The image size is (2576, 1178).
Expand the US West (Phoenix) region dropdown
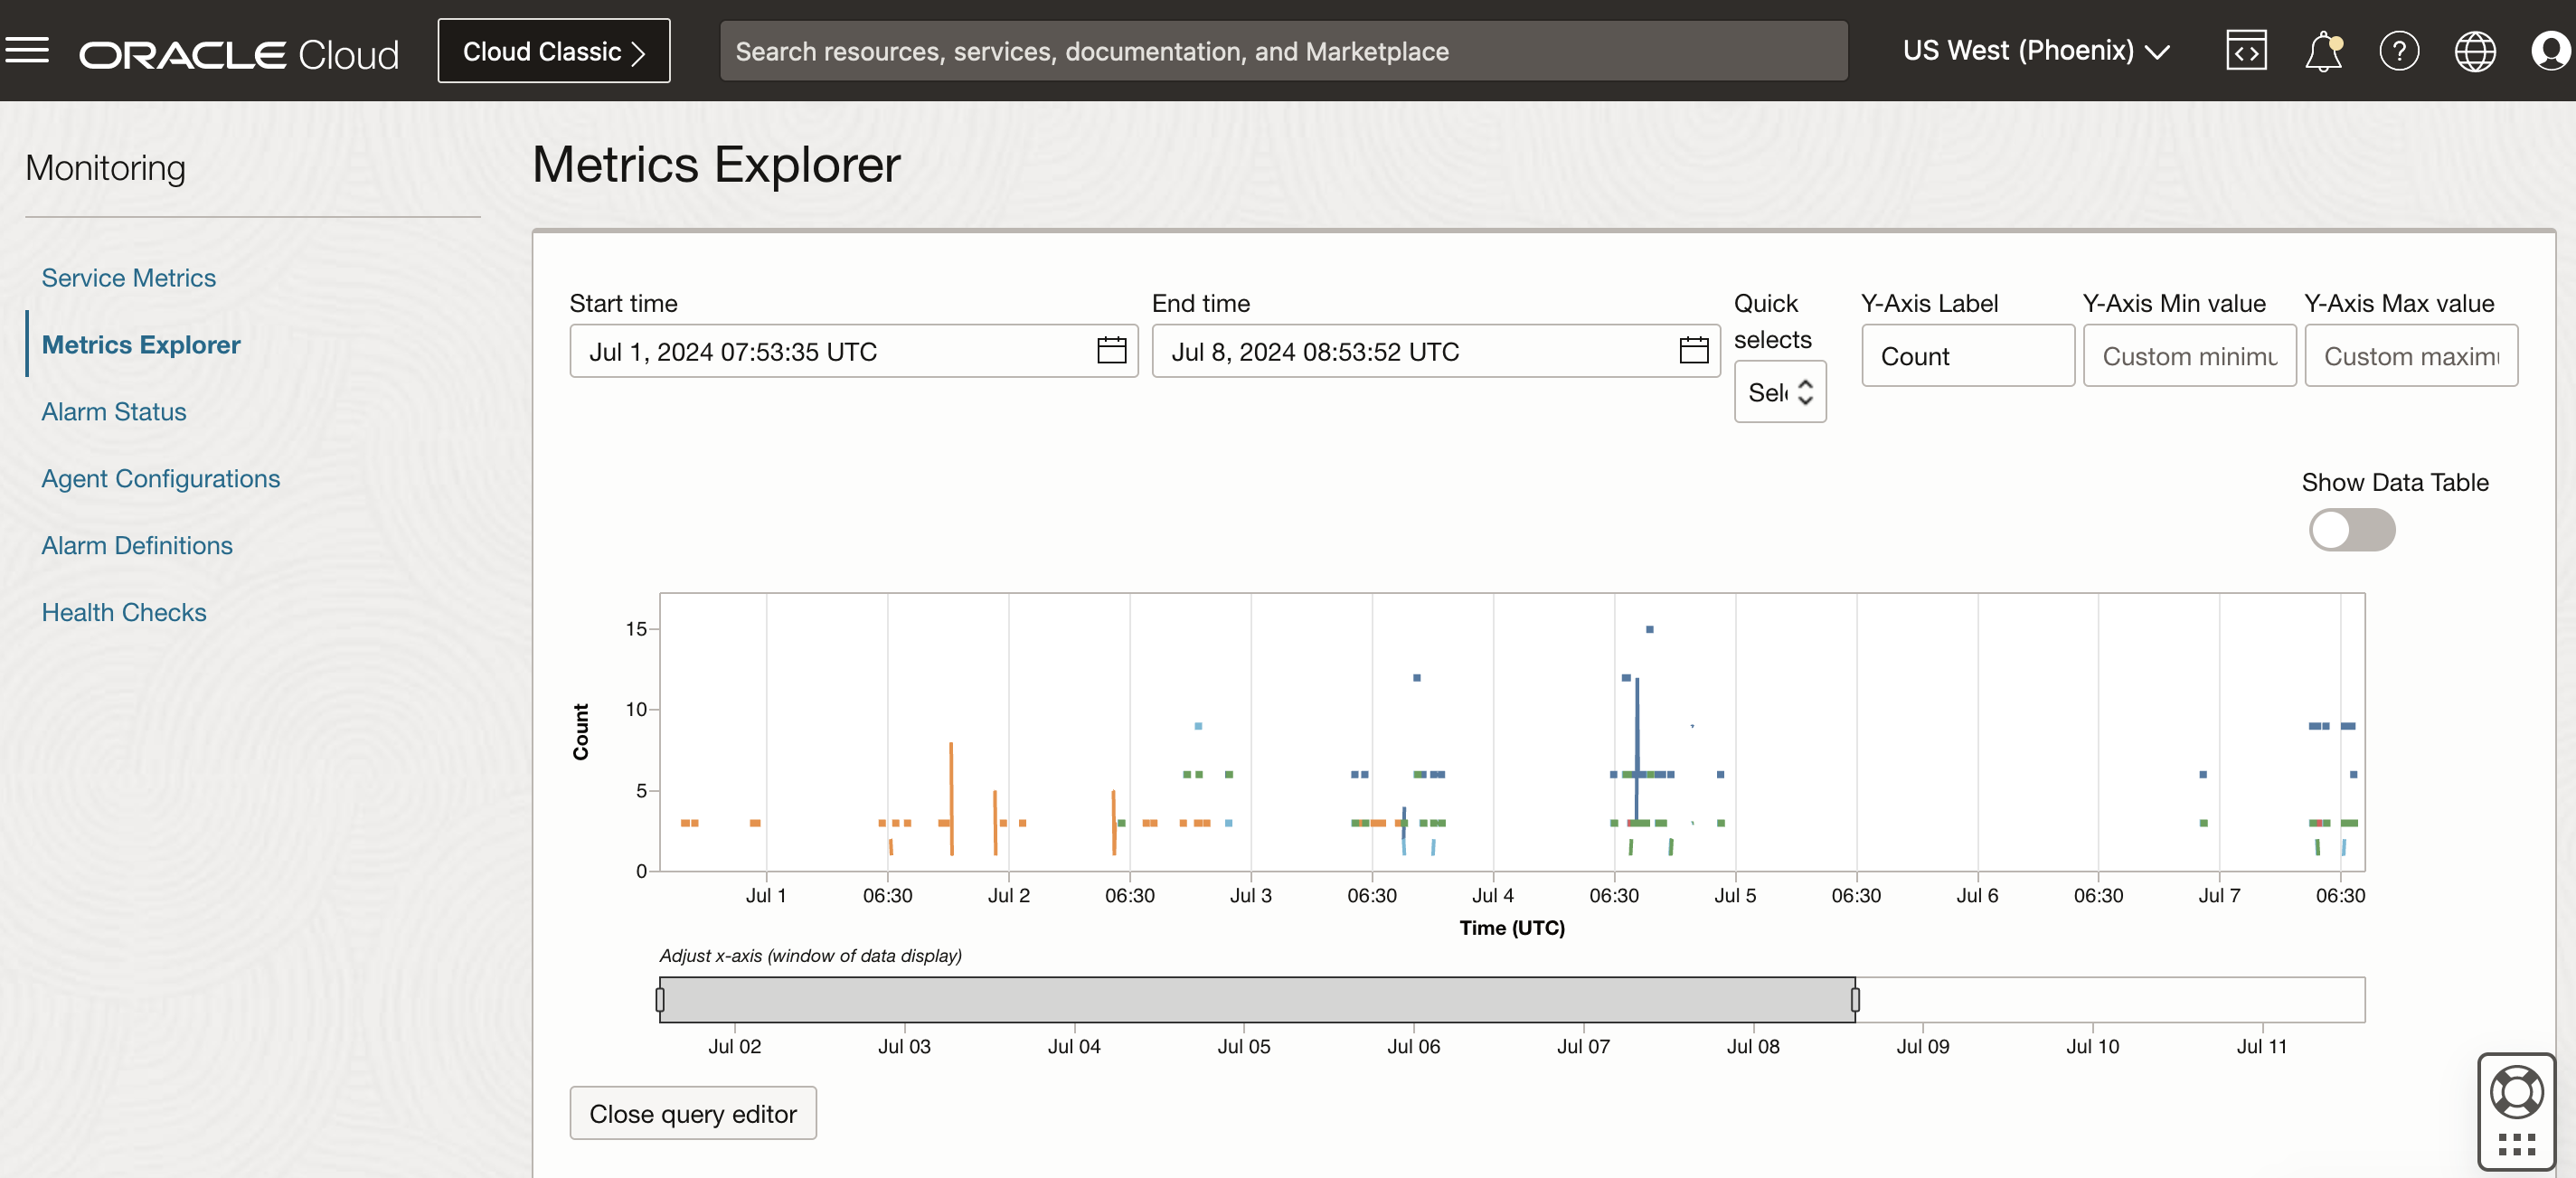[2036, 50]
